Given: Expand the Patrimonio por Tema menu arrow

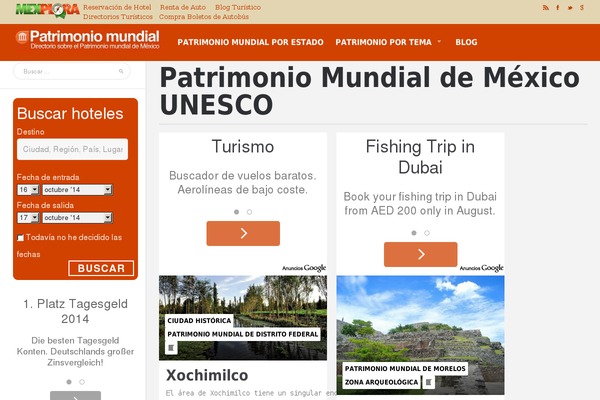Looking at the screenshot, I should [x=439, y=41].
